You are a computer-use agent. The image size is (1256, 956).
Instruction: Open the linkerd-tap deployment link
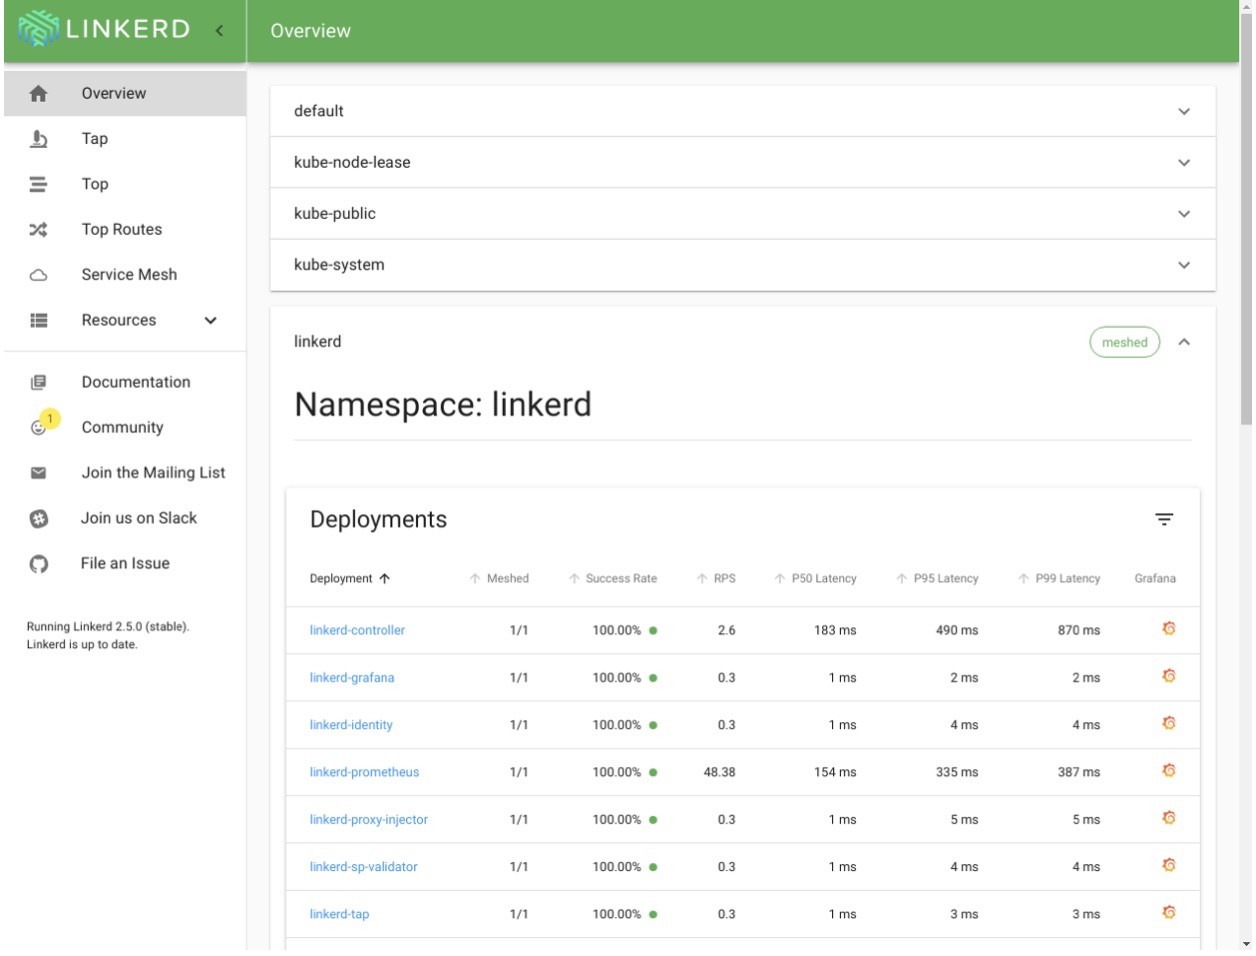[x=339, y=914]
